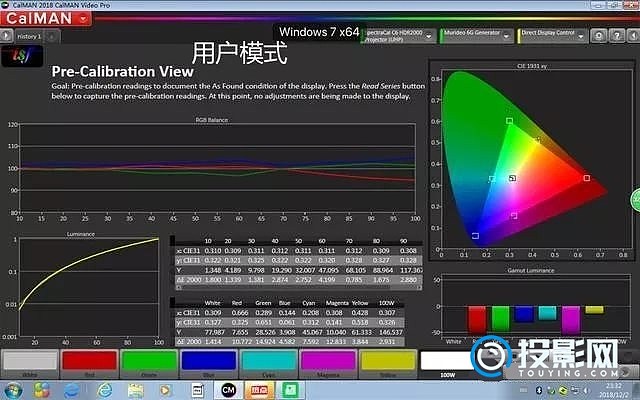Select the White color patch
The width and height of the screenshot is (640, 400).
pyautogui.click(x=29, y=363)
